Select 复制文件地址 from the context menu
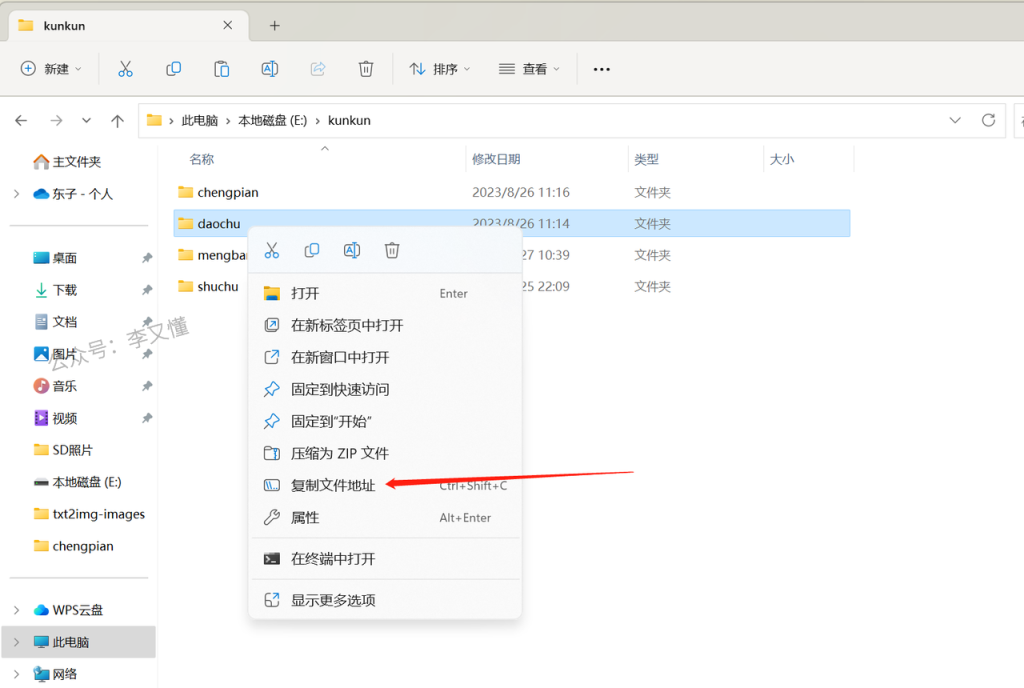This screenshot has height=688, width=1024. 333,485
